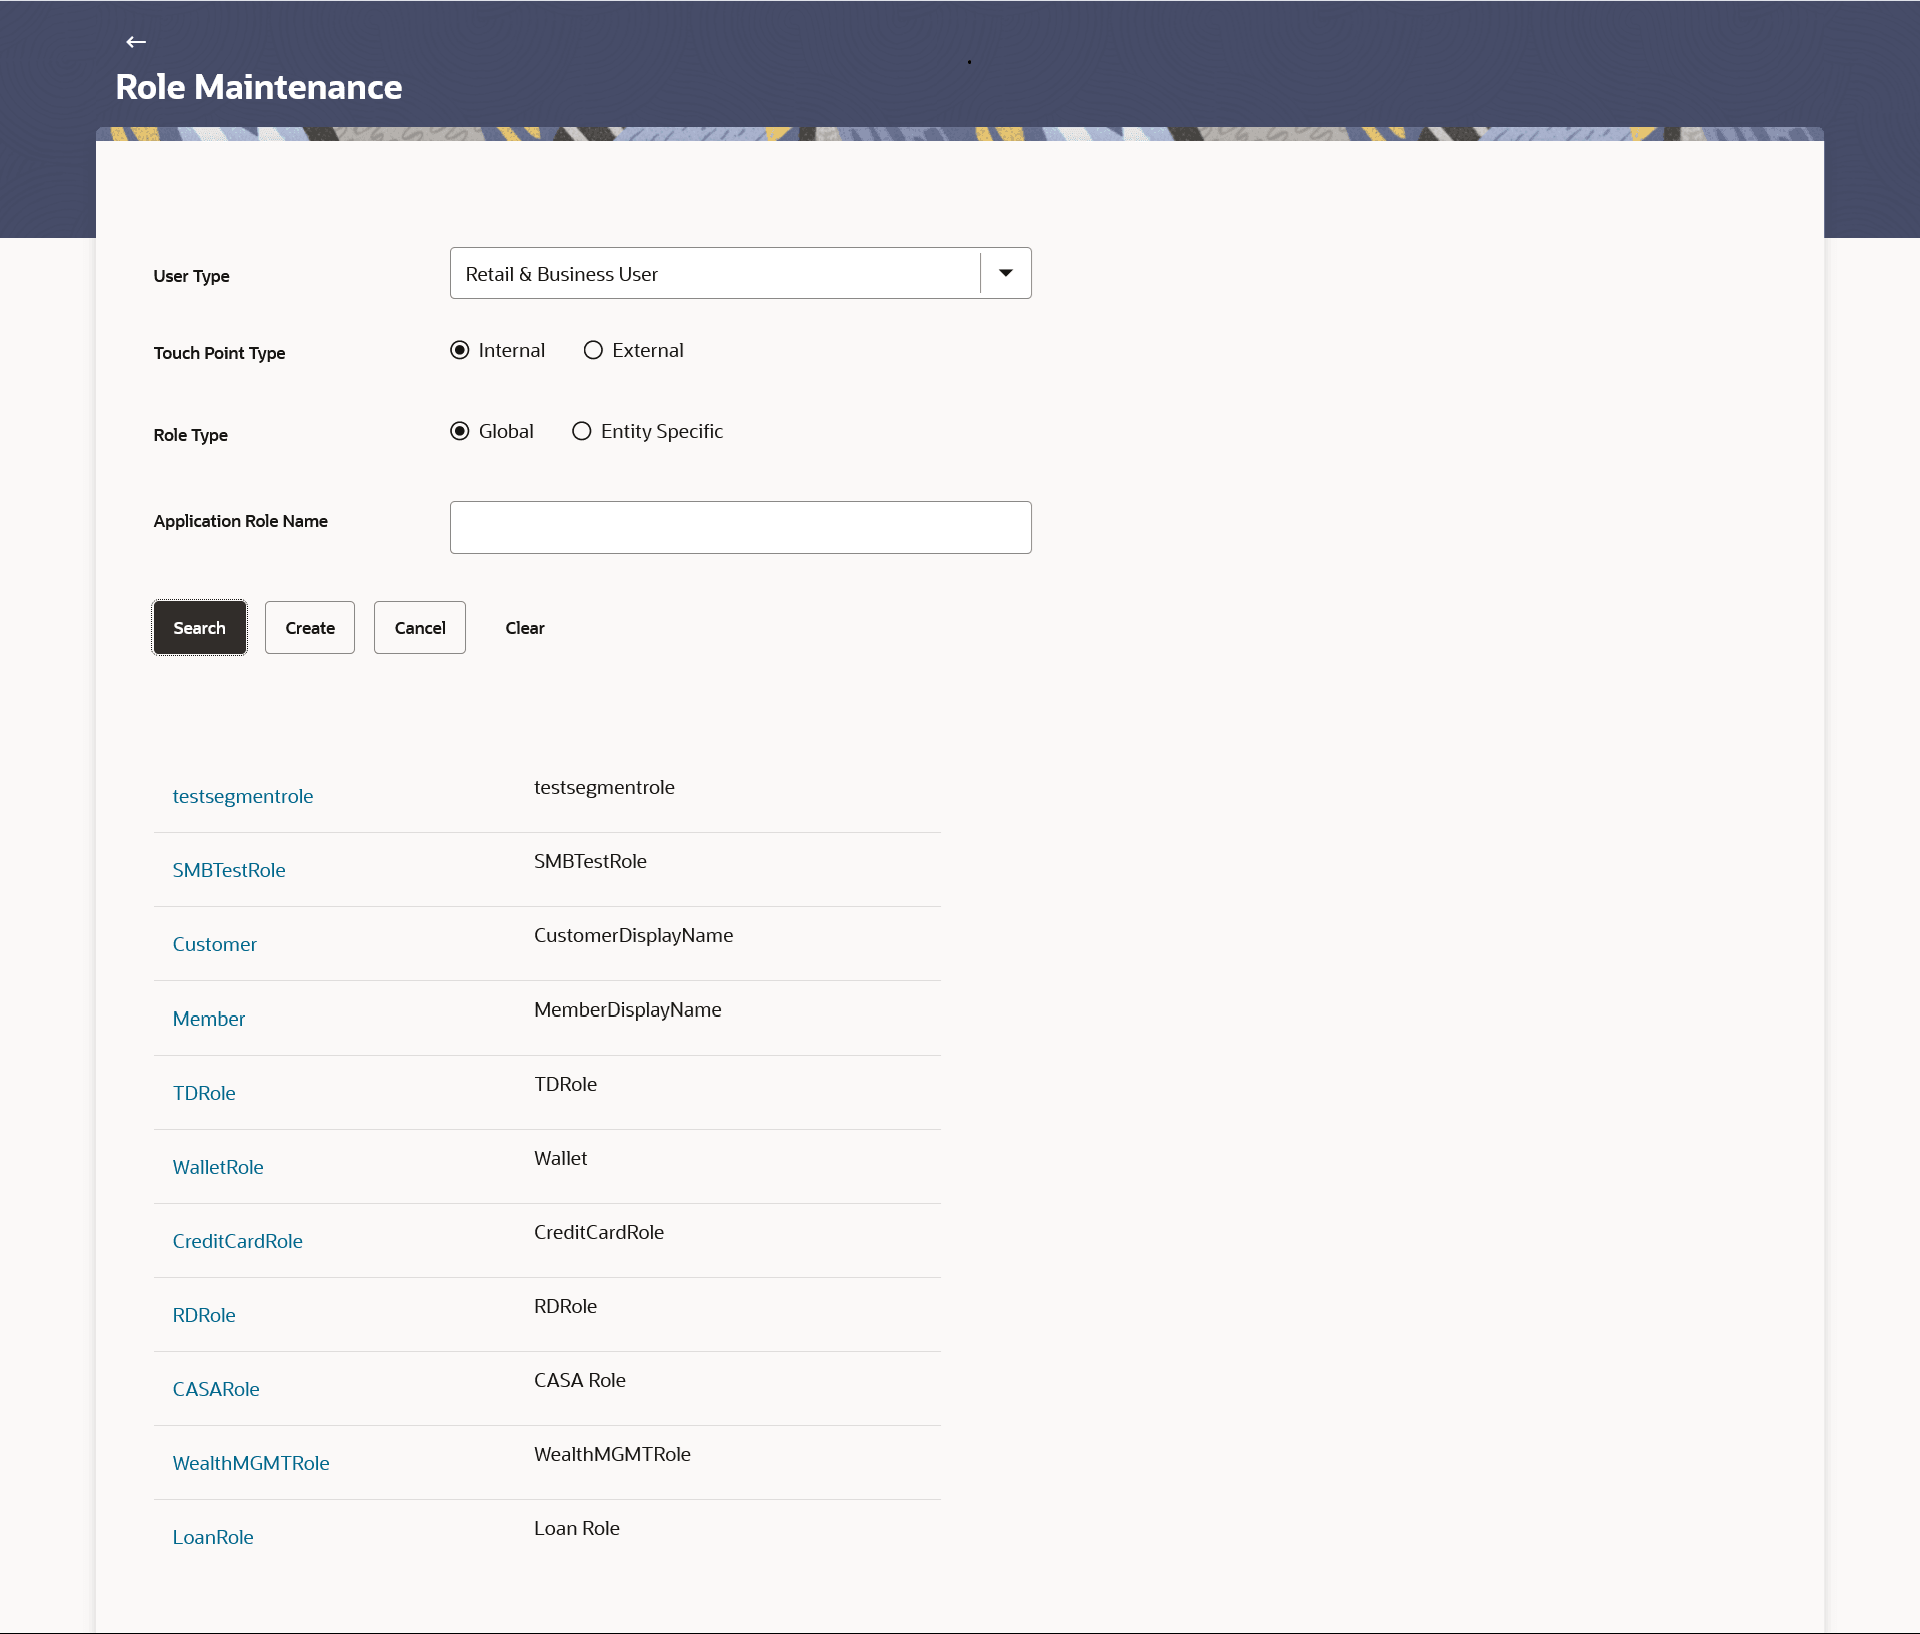Screen dimensions: 1920x1634
Task: Focus the Application Role Name field
Action: click(x=740, y=527)
